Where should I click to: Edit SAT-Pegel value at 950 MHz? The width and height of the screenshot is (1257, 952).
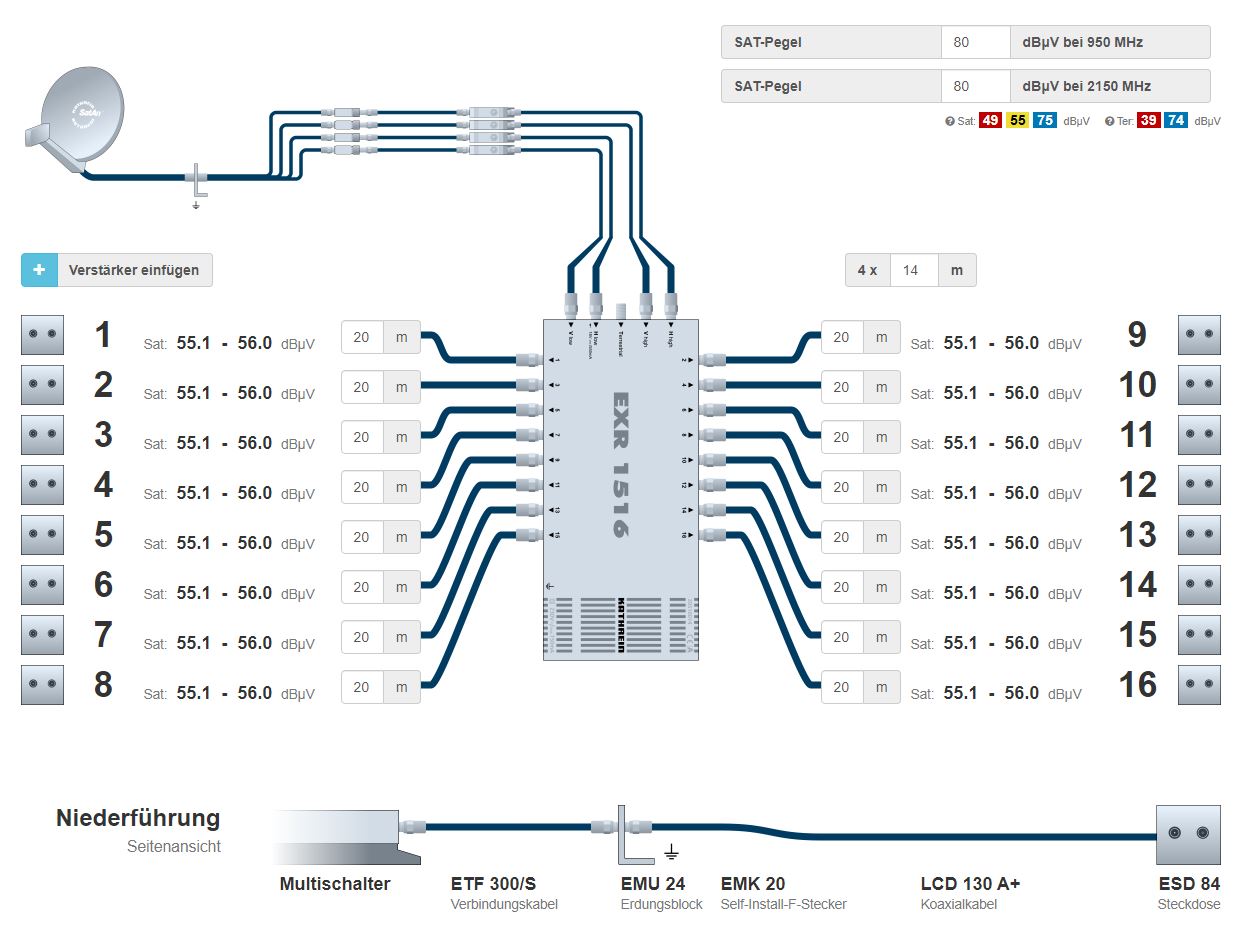click(x=975, y=42)
